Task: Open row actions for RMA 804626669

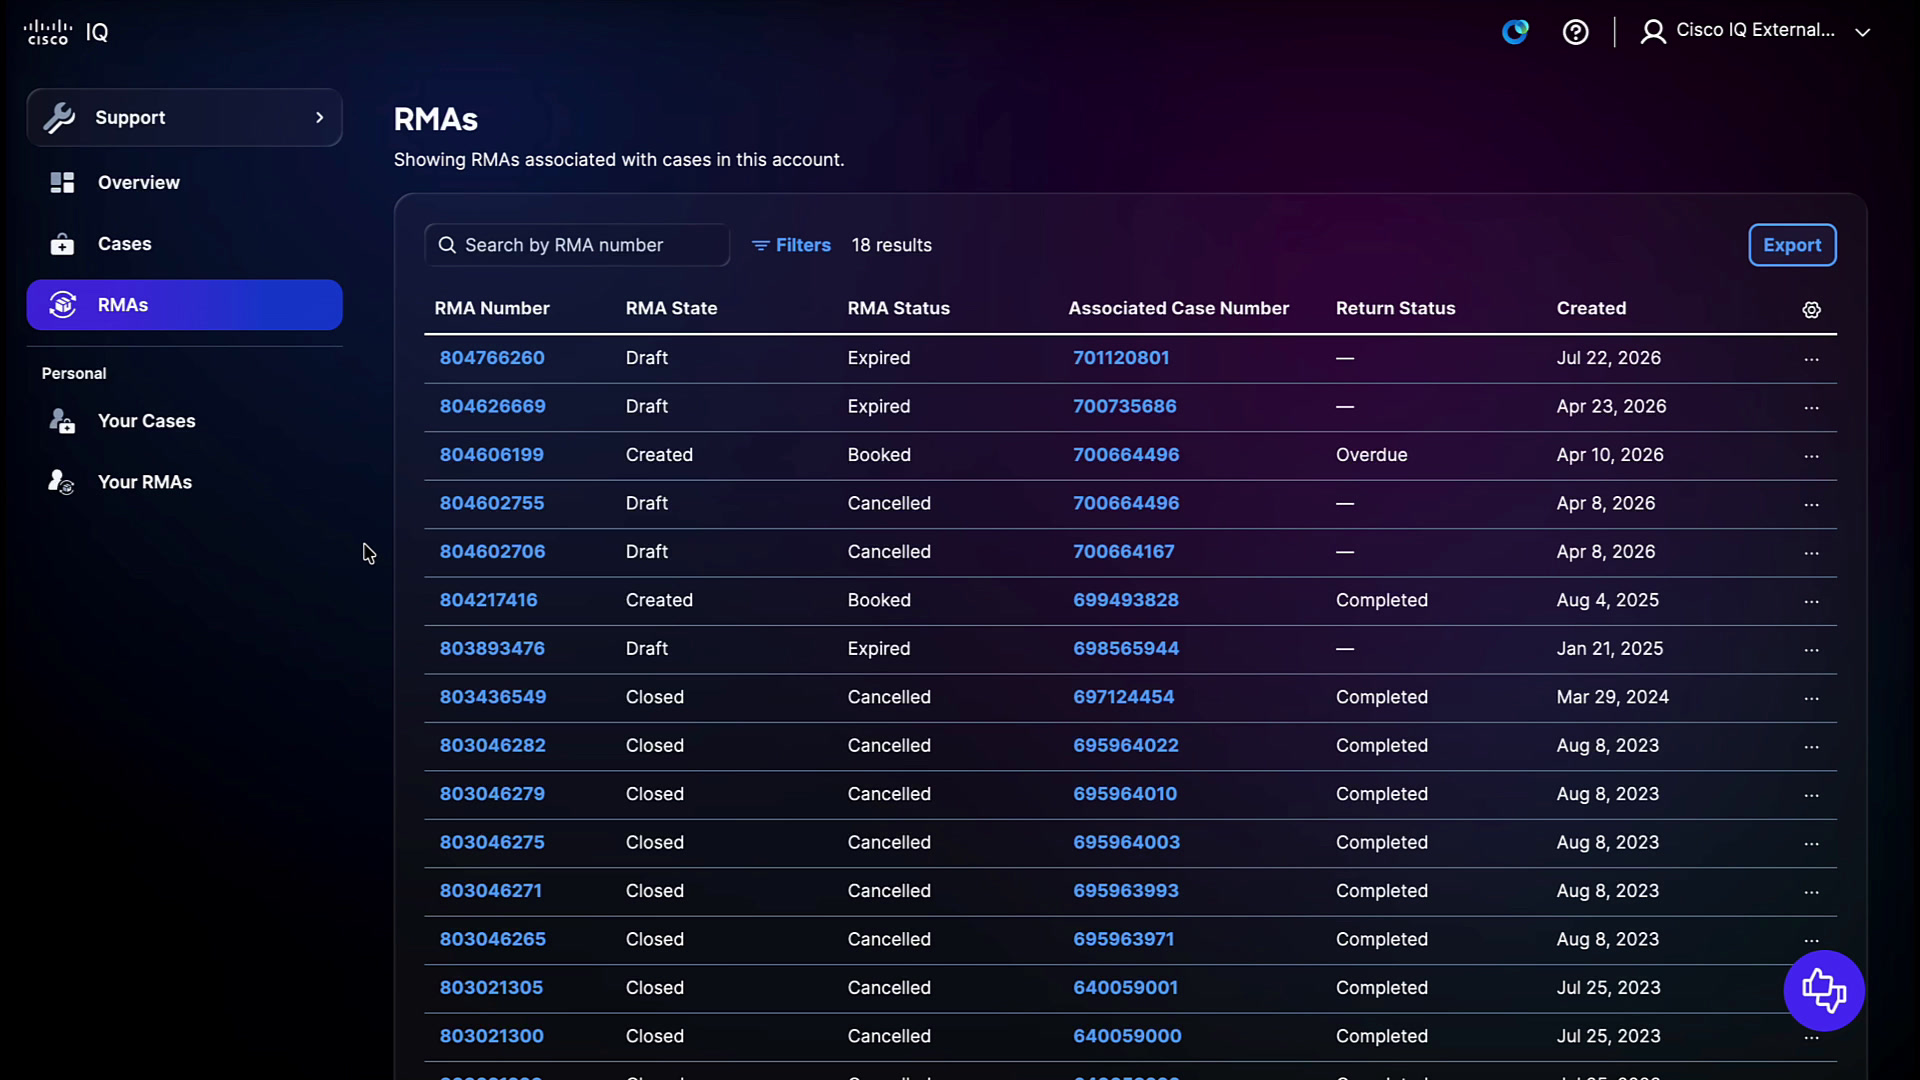Action: (1811, 407)
